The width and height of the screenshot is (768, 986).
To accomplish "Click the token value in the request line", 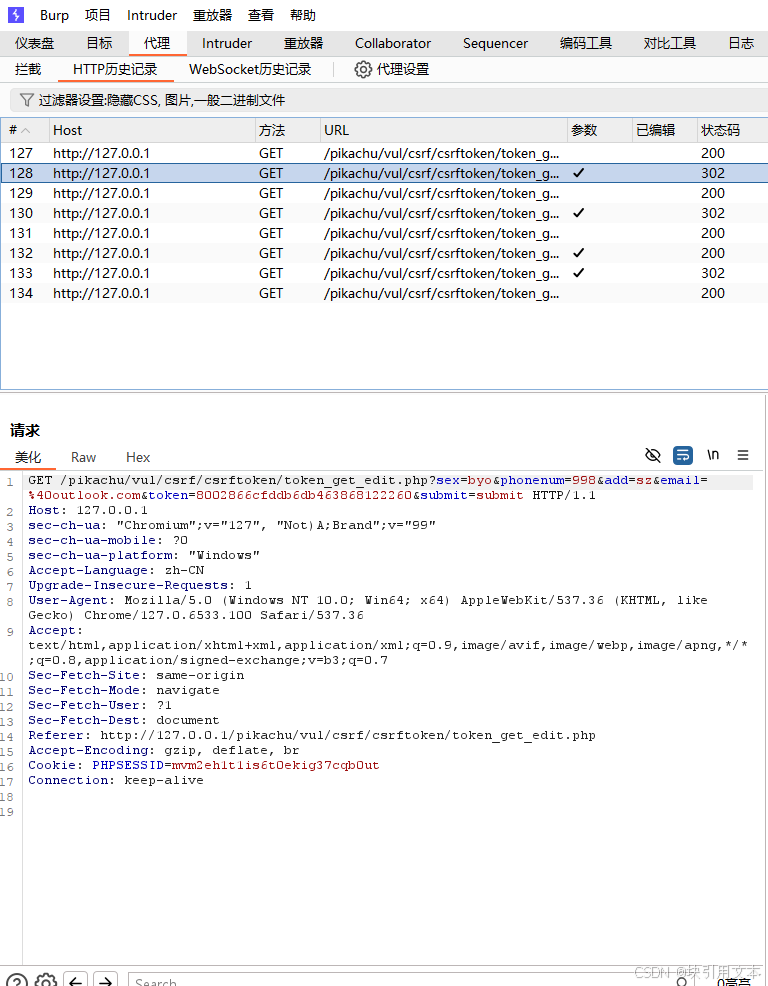I will pyautogui.click(x=304, y=496).
